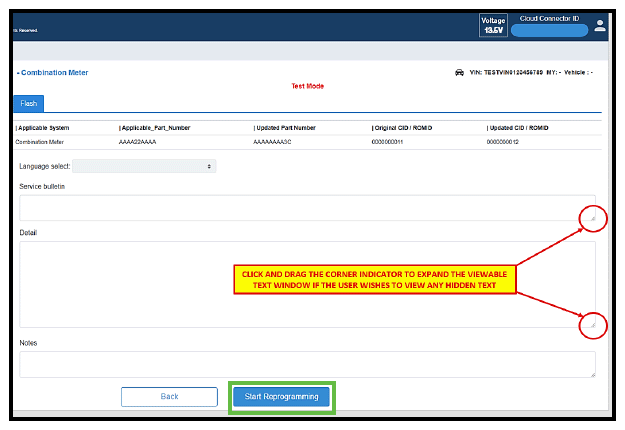Click the Notes box resize corner handle
The width and height of the screenshot is (625, 430).
tap(591, 373)
